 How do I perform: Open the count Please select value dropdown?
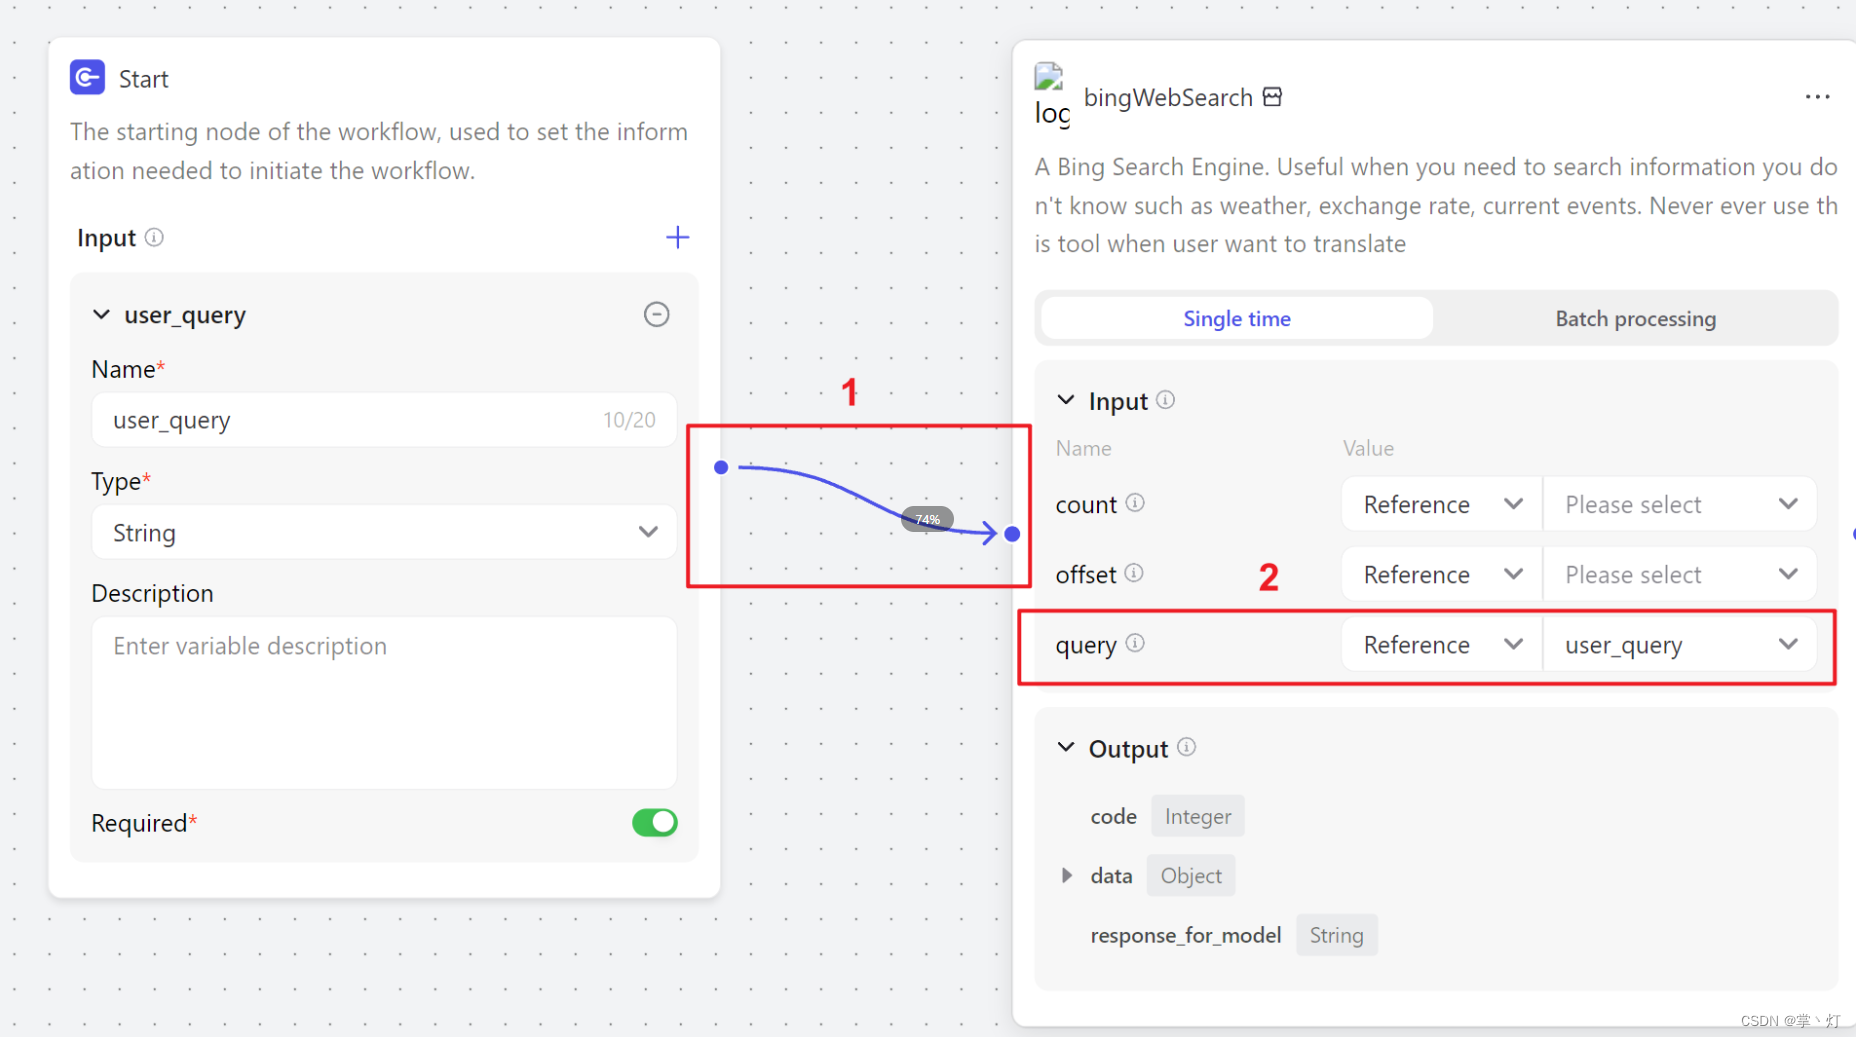1680,504
